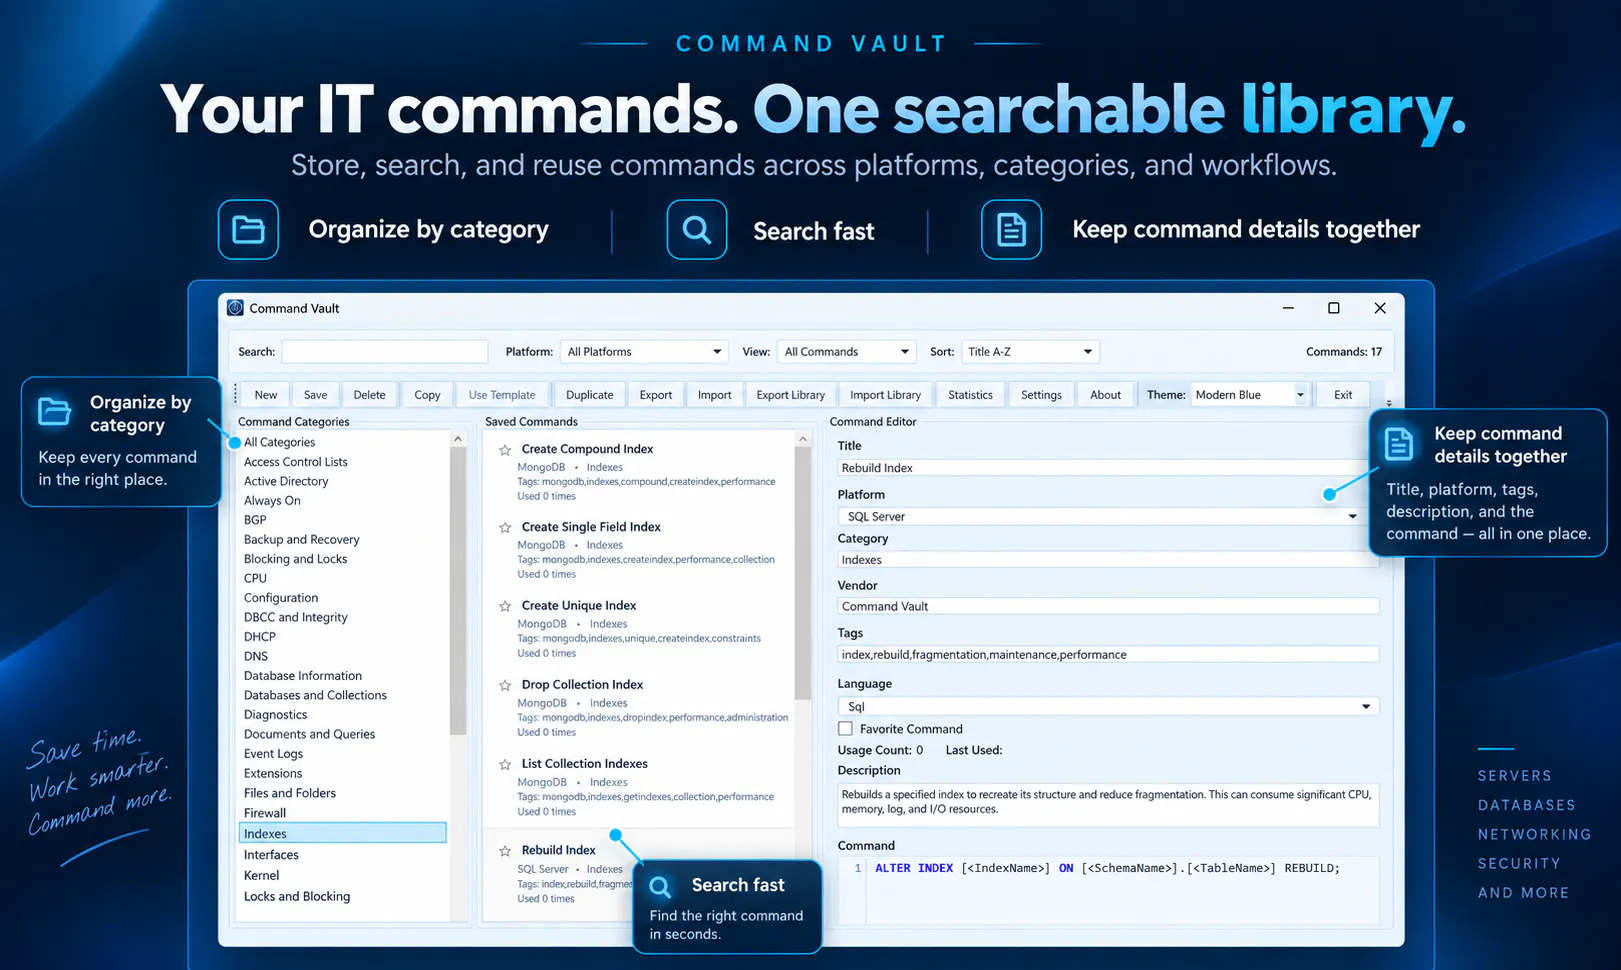Toggle favorite star for Create Unique Index
Screen dimensions: 1621x970
click(505, 607)
